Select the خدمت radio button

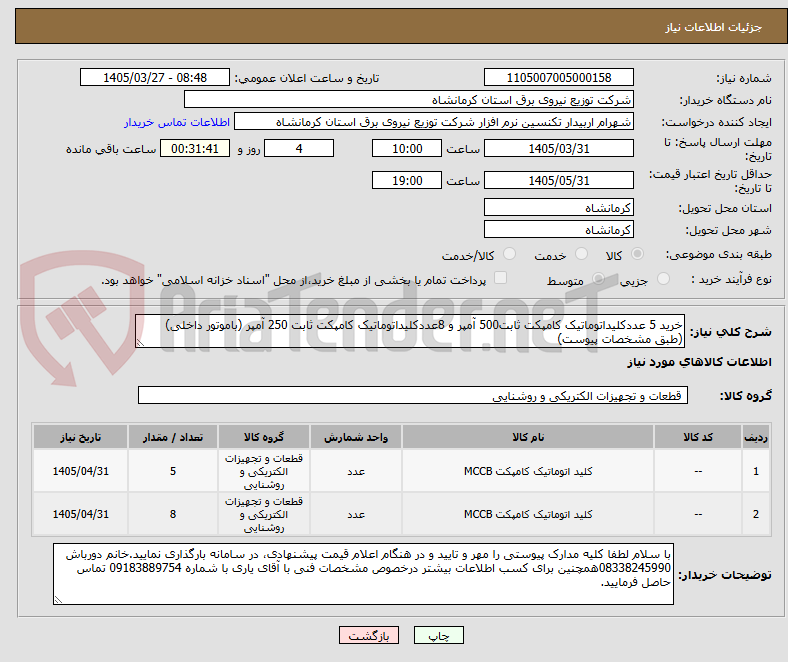pyautogui.click(x=581, y=254)
